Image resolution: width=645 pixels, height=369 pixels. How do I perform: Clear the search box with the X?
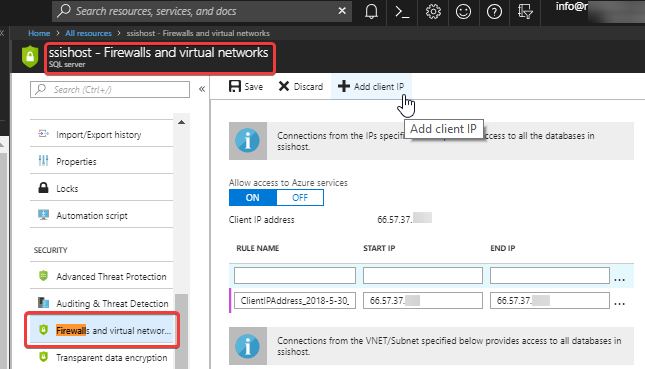click(342, 11)
